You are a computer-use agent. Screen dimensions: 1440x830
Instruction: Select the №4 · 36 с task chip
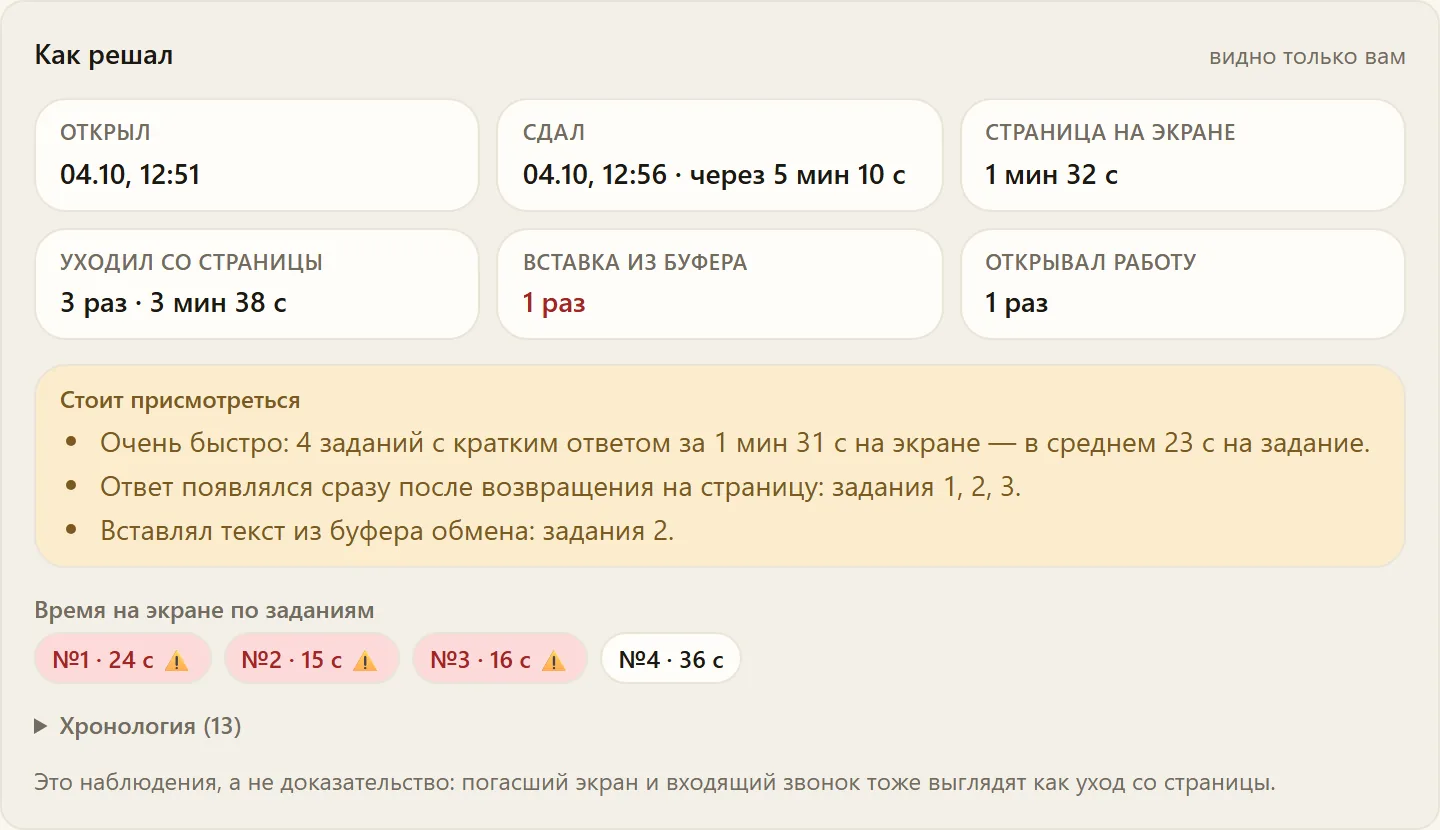pyautogui.click(x=671, y=659)
